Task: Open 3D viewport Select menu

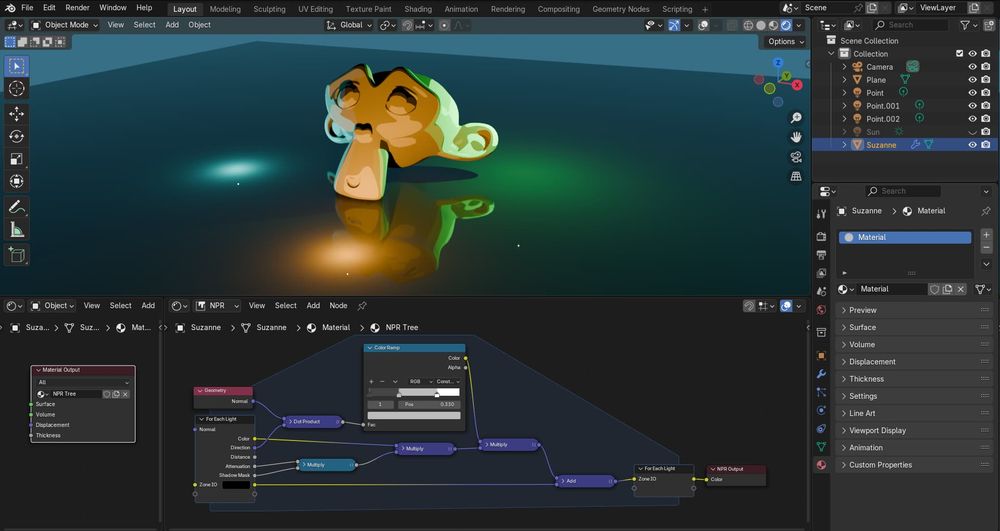Action: coord(144,25)
